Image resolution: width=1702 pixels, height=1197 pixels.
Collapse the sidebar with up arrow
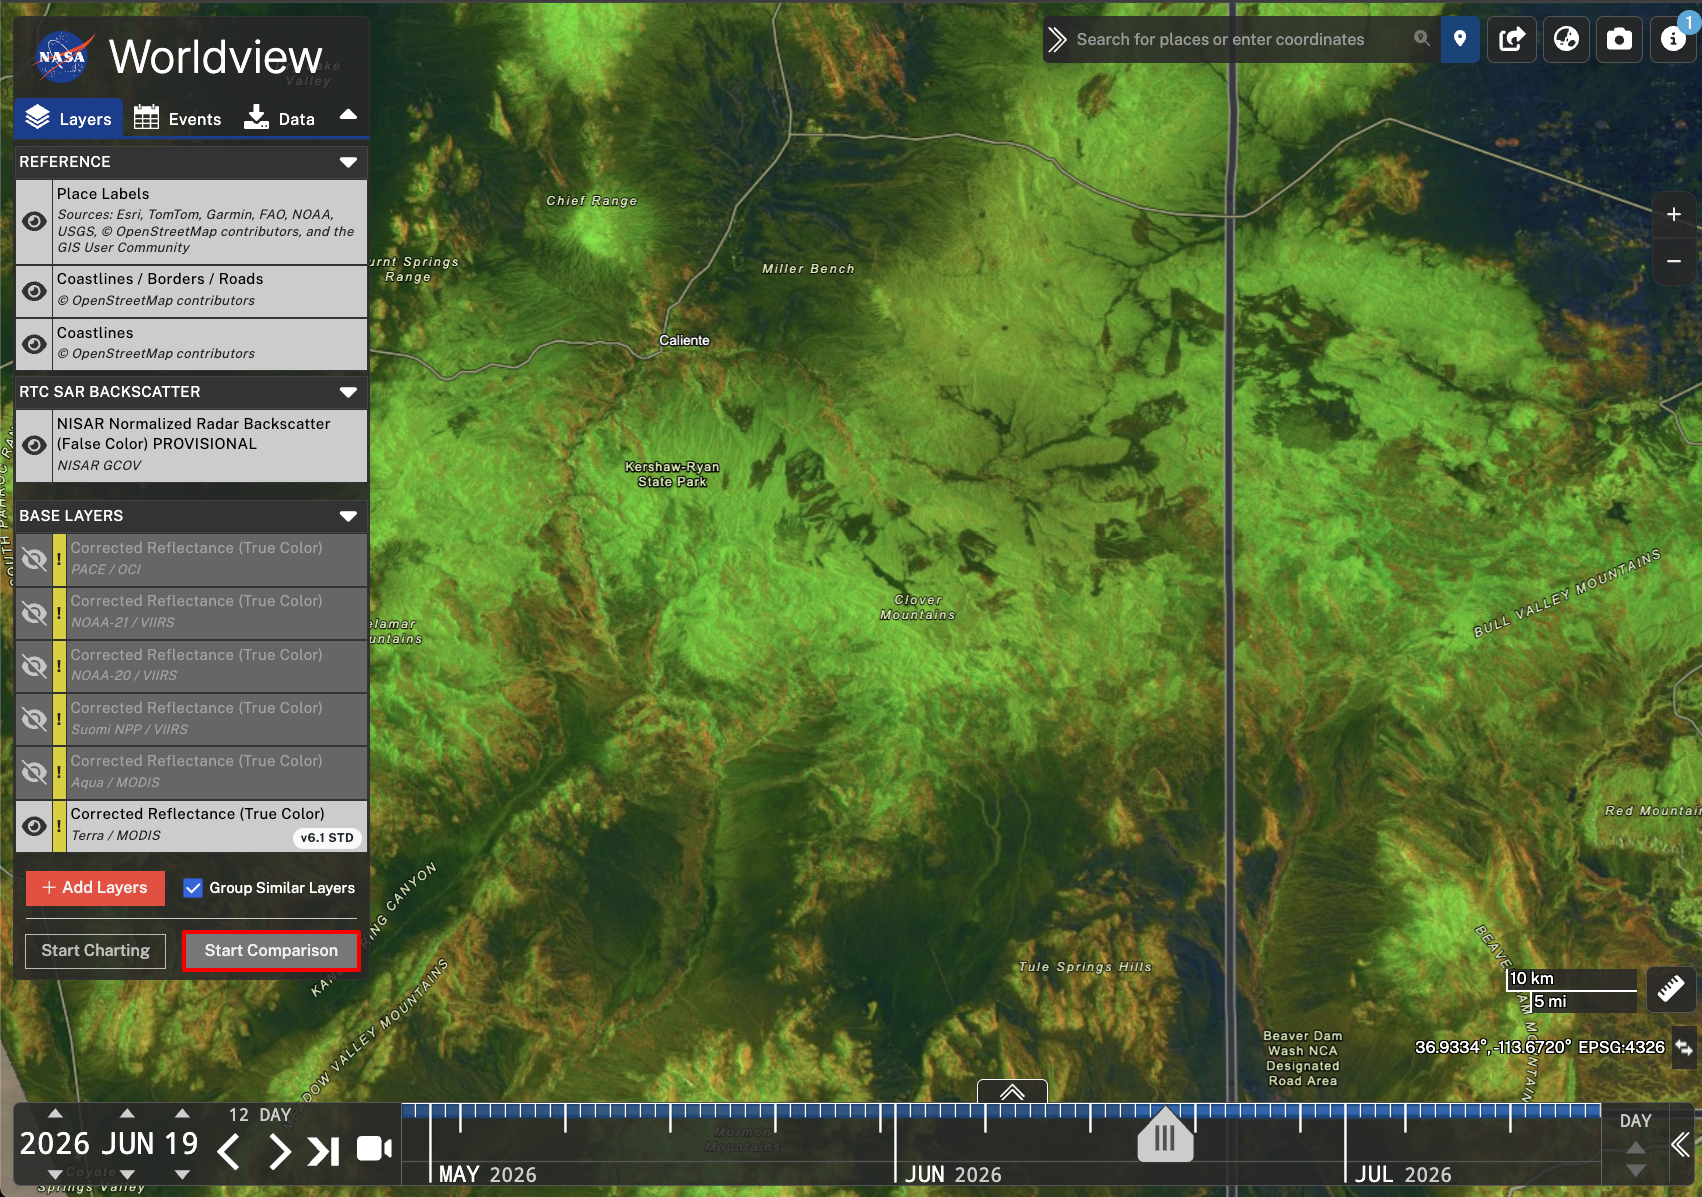click(348, 114)
